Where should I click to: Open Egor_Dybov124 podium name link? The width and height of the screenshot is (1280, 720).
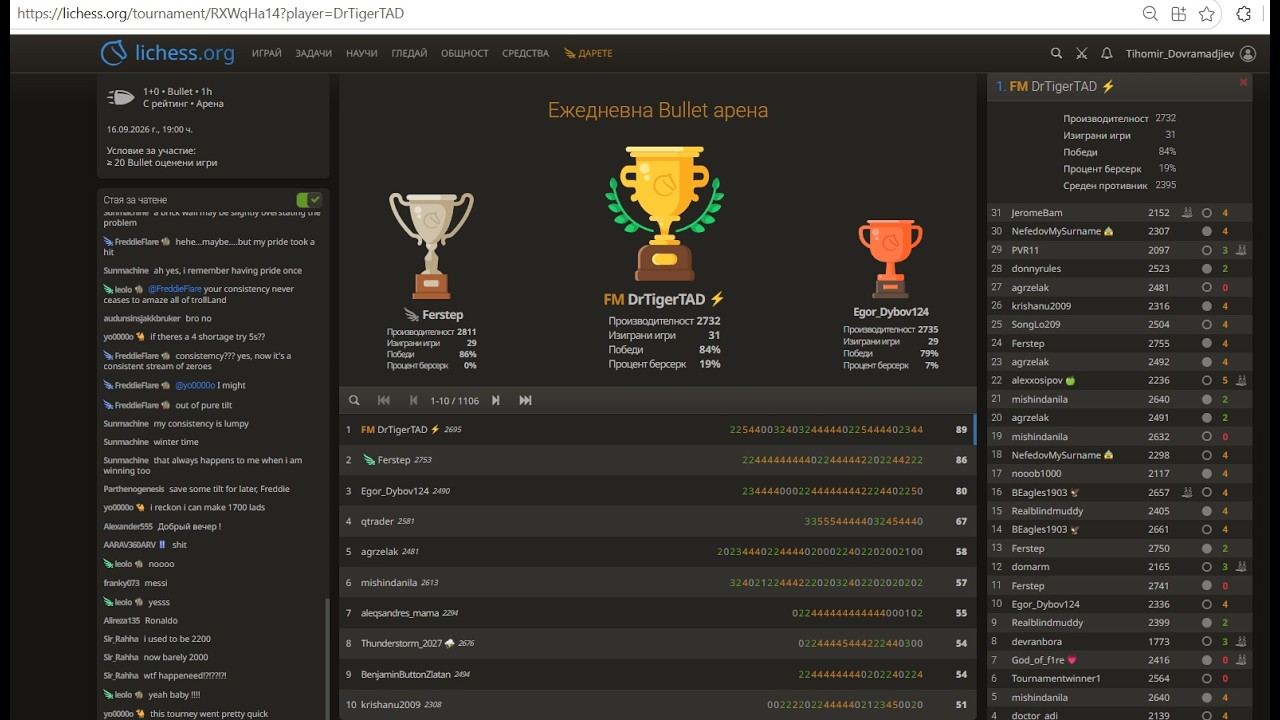coord(891,312)
